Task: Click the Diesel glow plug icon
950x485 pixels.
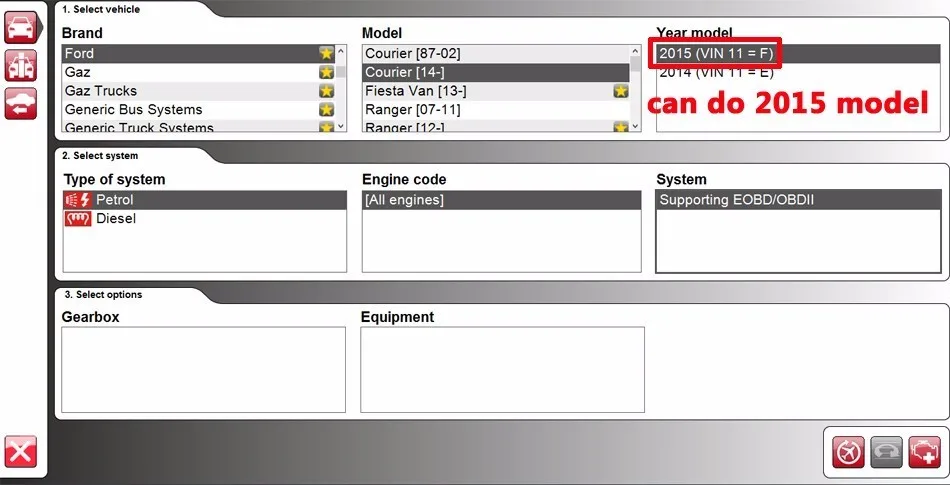Action: tap(77, 219)
